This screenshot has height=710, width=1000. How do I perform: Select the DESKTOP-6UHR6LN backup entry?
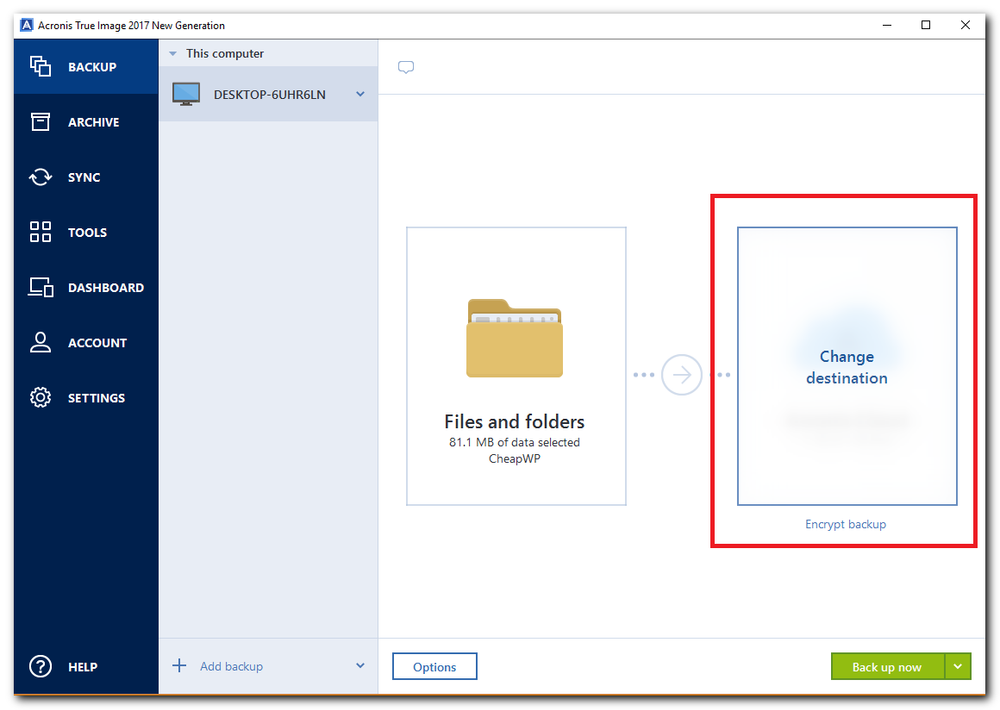tap(268, 94)
